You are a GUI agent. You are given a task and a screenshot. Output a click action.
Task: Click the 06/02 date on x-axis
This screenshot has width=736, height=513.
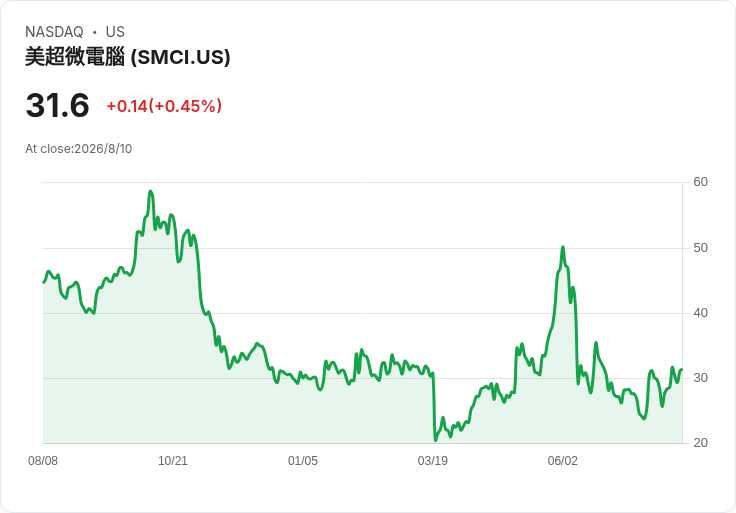click(x=562, y=461)
